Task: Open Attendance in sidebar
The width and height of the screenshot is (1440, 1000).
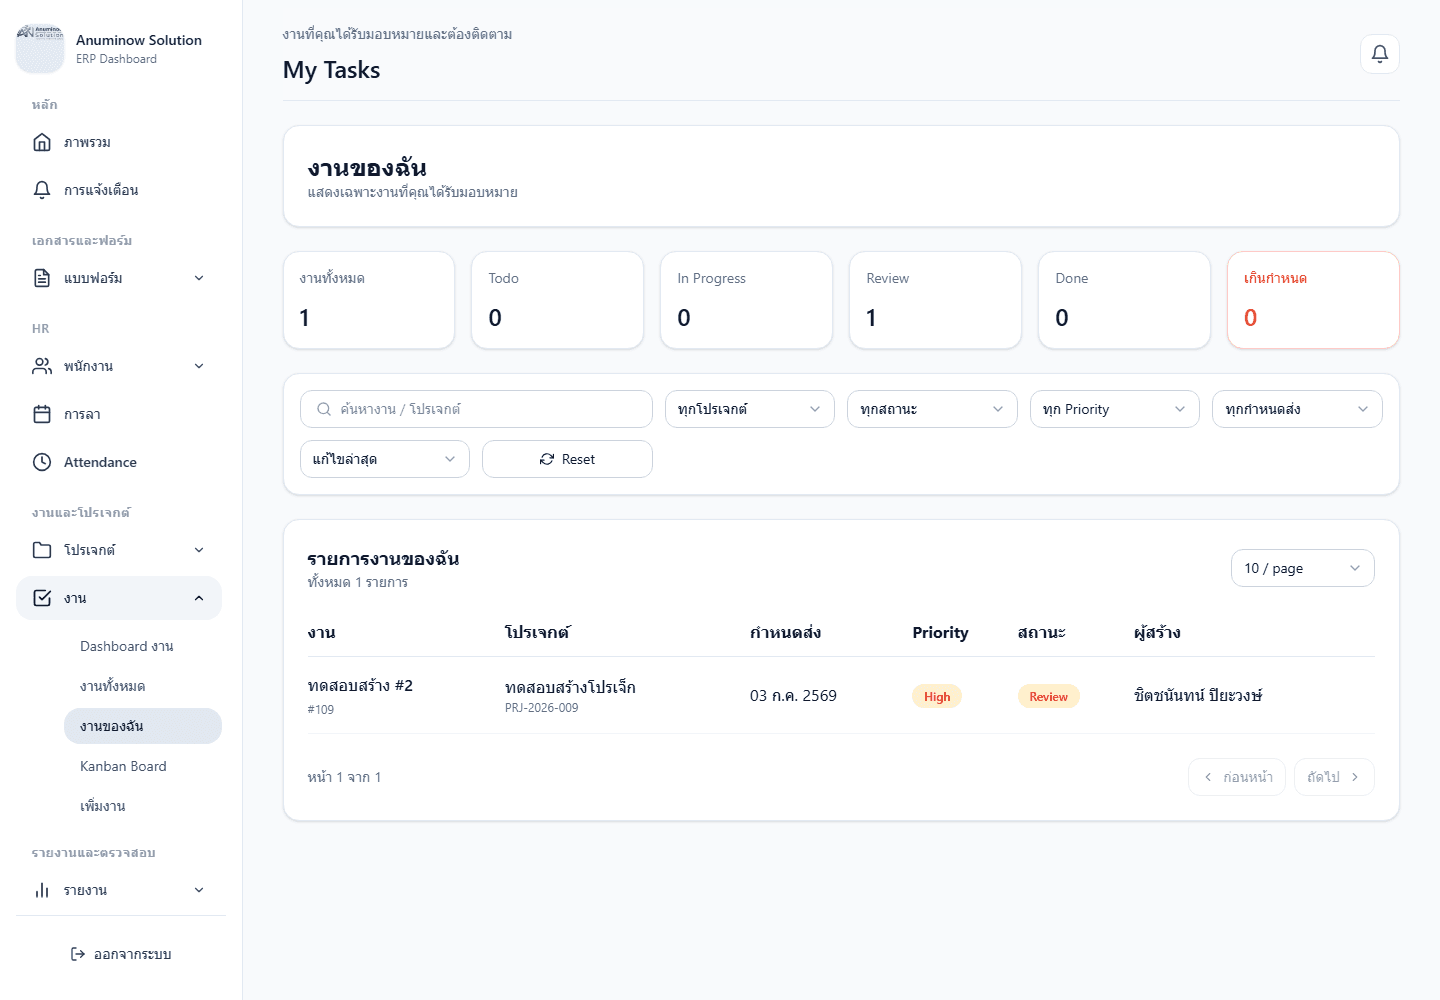Action: pos(119,462)
